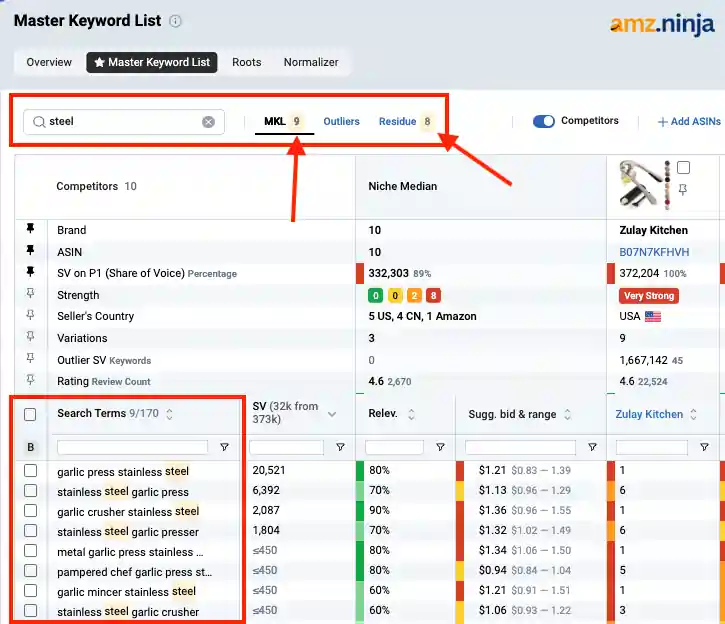Image resolution: width=725 pixels, height=624 pixels.
Task: Tick checkbox for 'garlic press stainless steel'
Action: [x=31, y=471]
